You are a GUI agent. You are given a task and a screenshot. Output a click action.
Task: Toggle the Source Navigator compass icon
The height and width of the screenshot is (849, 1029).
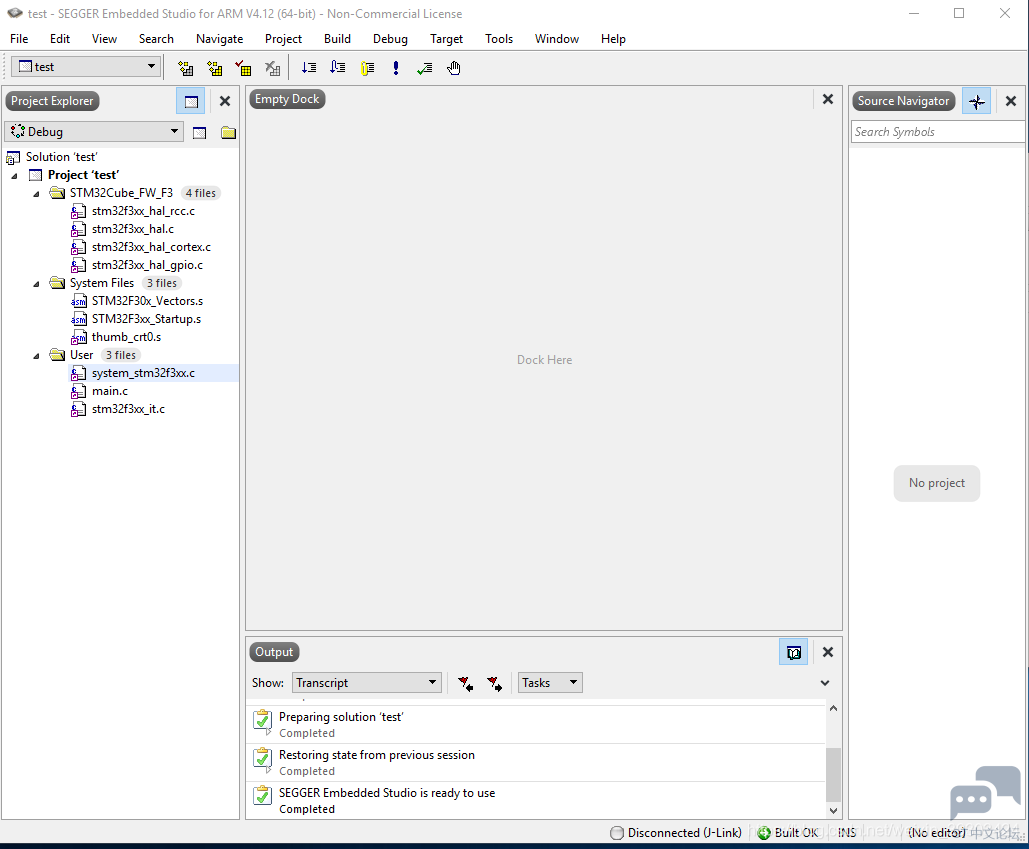(976, 101)
